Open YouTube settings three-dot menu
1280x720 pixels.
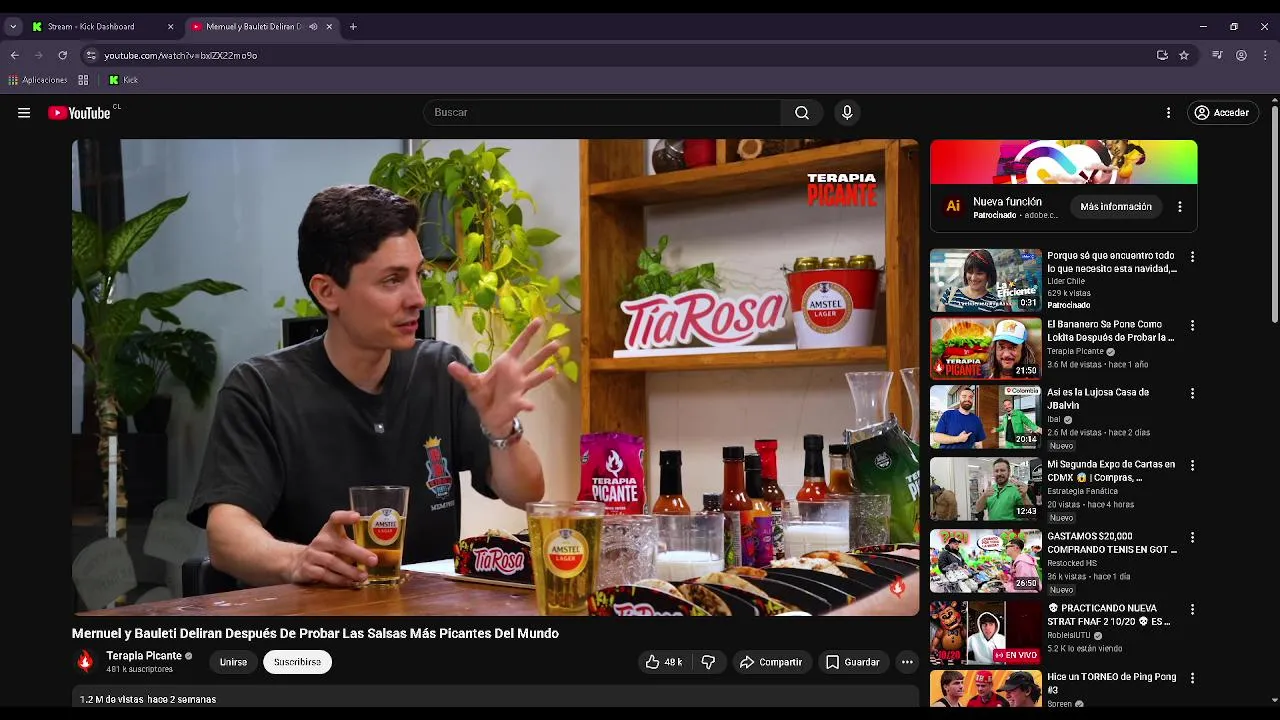(1168, 113)
